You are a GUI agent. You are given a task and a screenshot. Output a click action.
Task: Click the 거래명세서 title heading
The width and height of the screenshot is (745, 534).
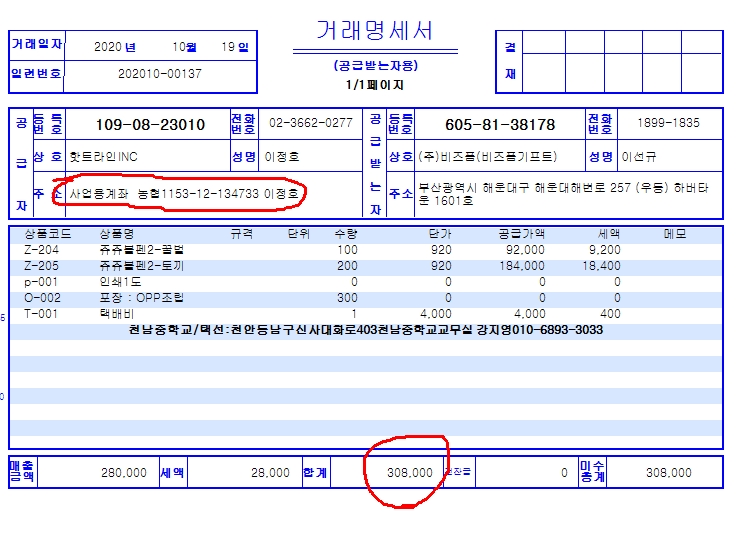pyautogui.click(x=374, y=31)
